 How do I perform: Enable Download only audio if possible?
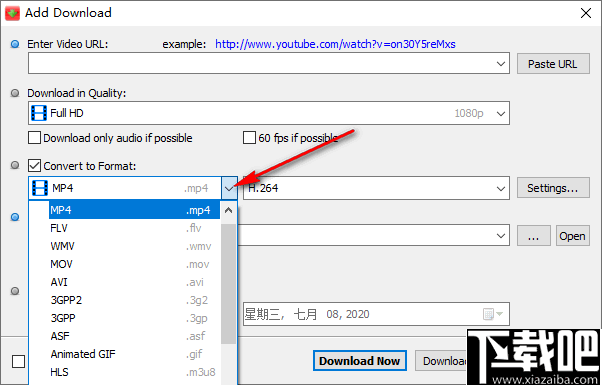(x=35, y=137)
